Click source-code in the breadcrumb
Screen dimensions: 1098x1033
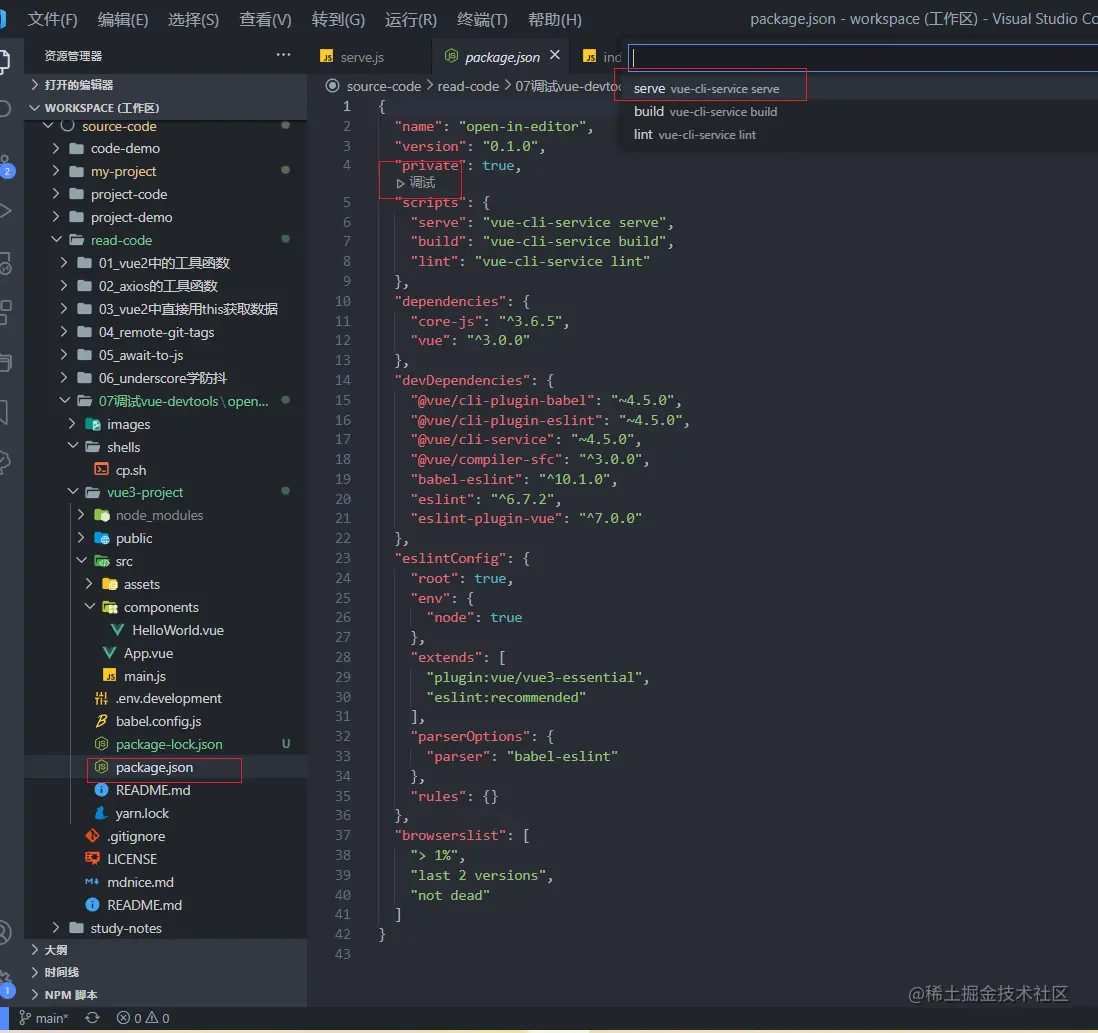(384, 86)
